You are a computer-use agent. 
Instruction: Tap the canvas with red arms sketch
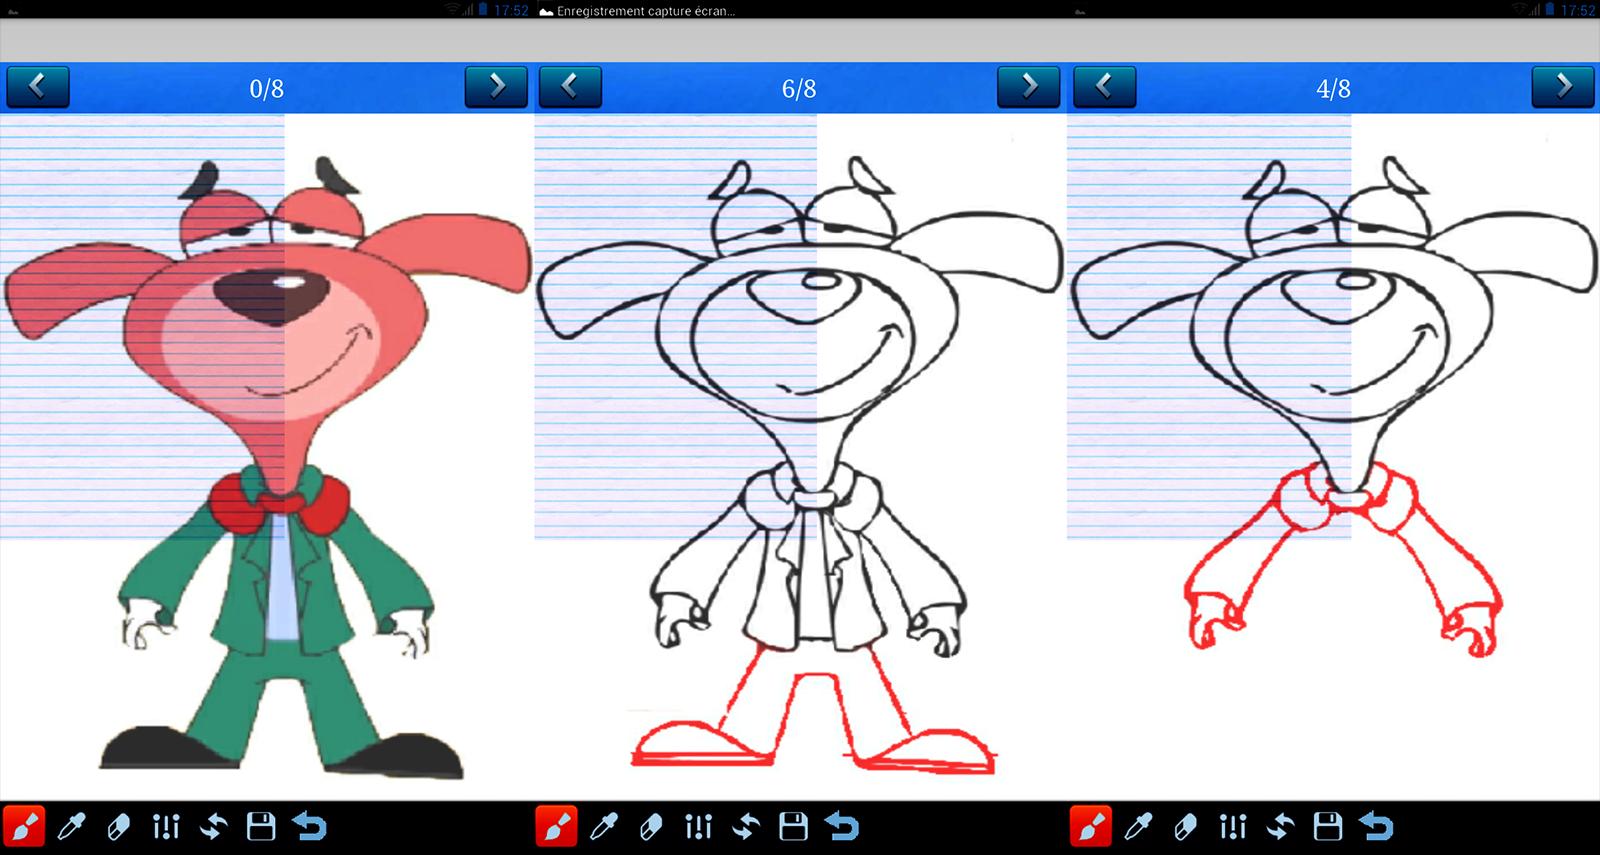tap(1333, 456)
